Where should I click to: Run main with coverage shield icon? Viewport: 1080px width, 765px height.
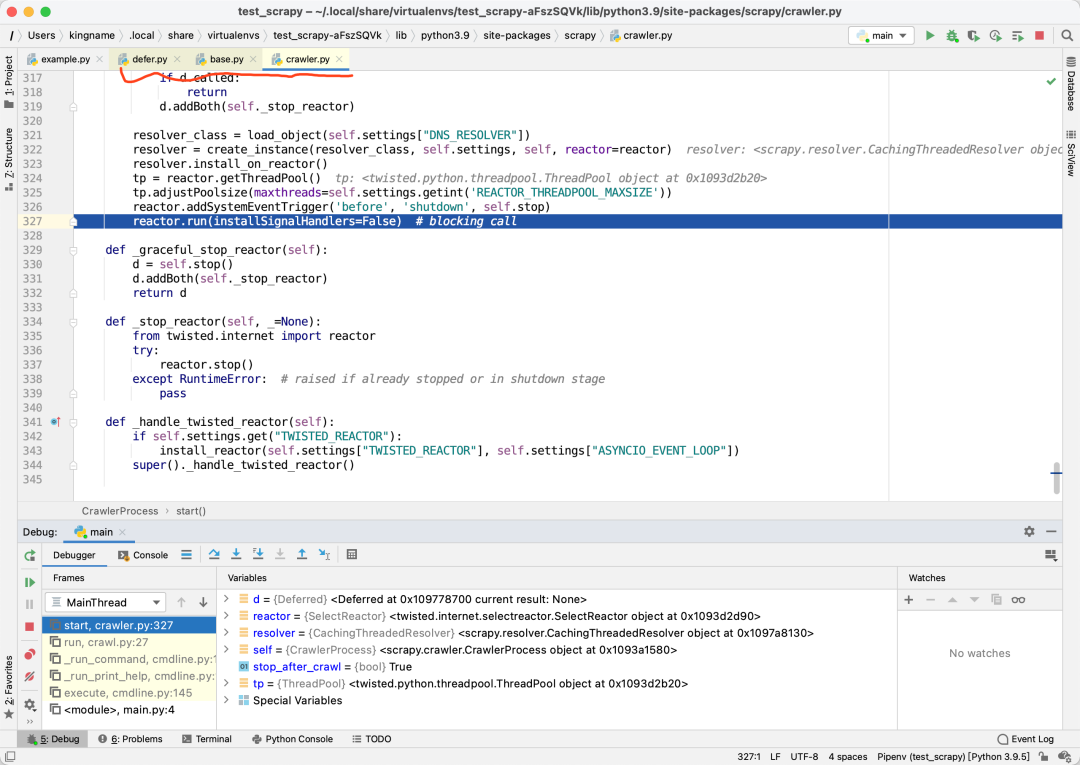(x=973, y=36)
